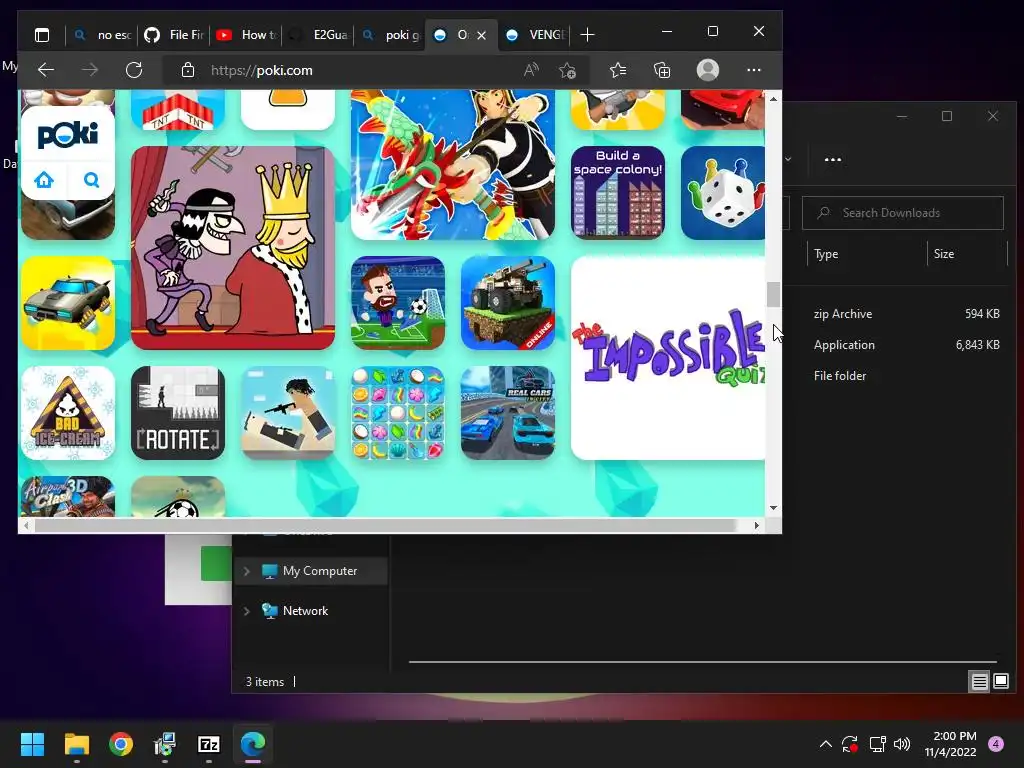Activate the Read aloud icon in address bar
1024x768 pixels.
(x=531, y=70)
